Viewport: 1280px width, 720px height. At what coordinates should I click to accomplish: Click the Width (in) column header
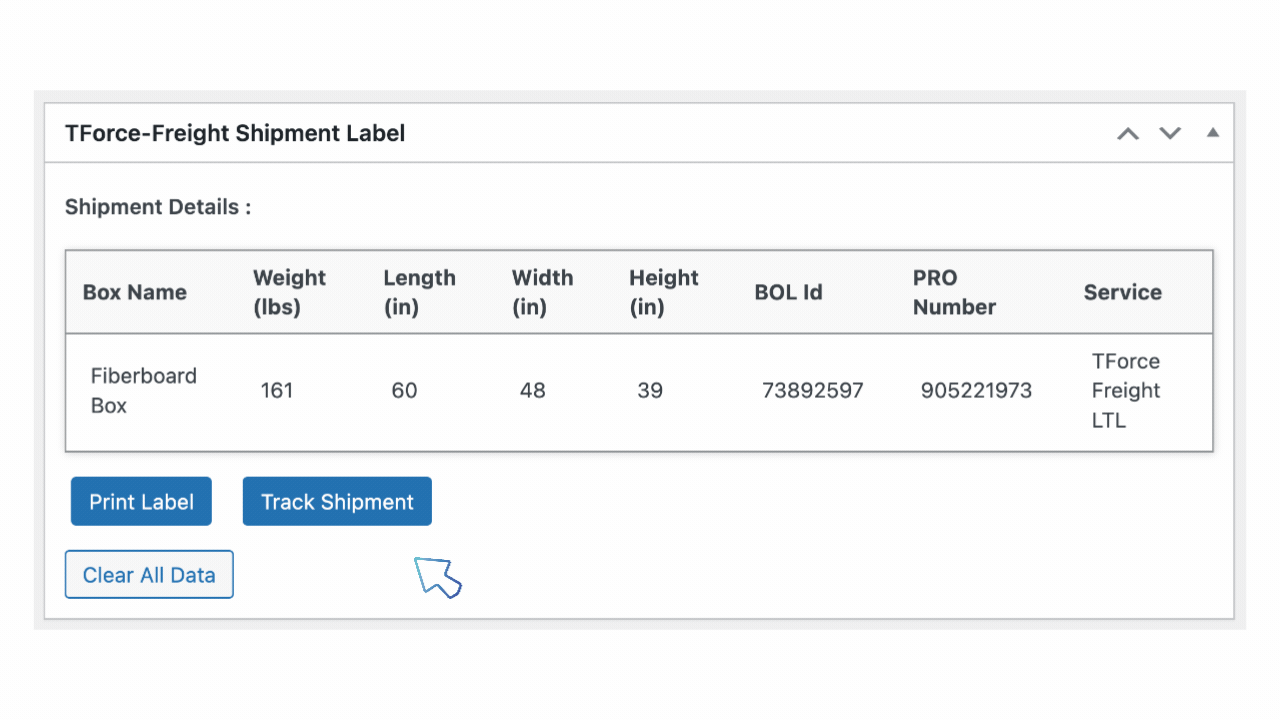542,292
